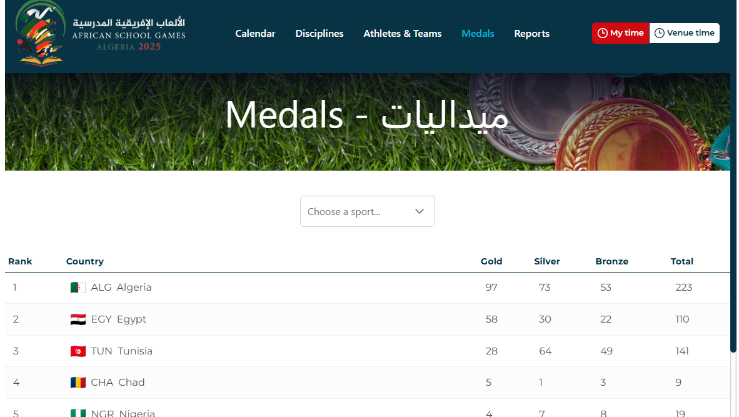This screenshot has height=417, width=739.
Task: Click the page vertical scrollbar
Action: coord(734,250)
